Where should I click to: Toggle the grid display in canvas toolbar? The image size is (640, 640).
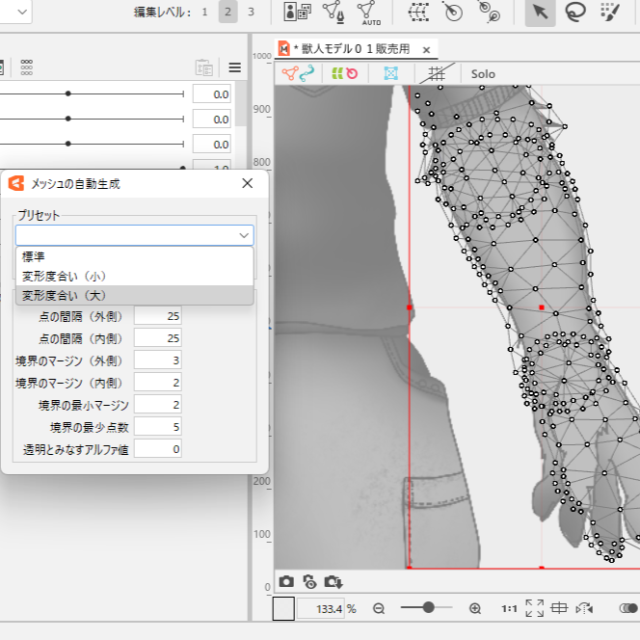pos(436,73)
